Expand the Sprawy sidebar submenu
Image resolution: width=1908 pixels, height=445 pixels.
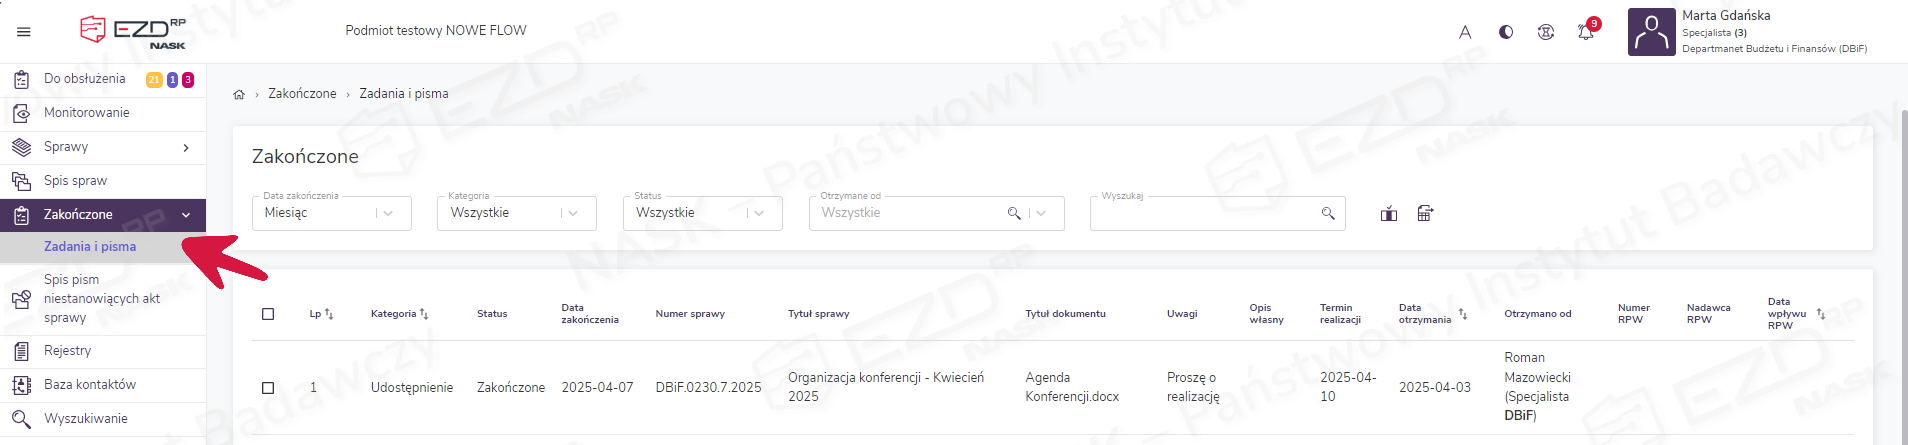(x=186, y=148)
